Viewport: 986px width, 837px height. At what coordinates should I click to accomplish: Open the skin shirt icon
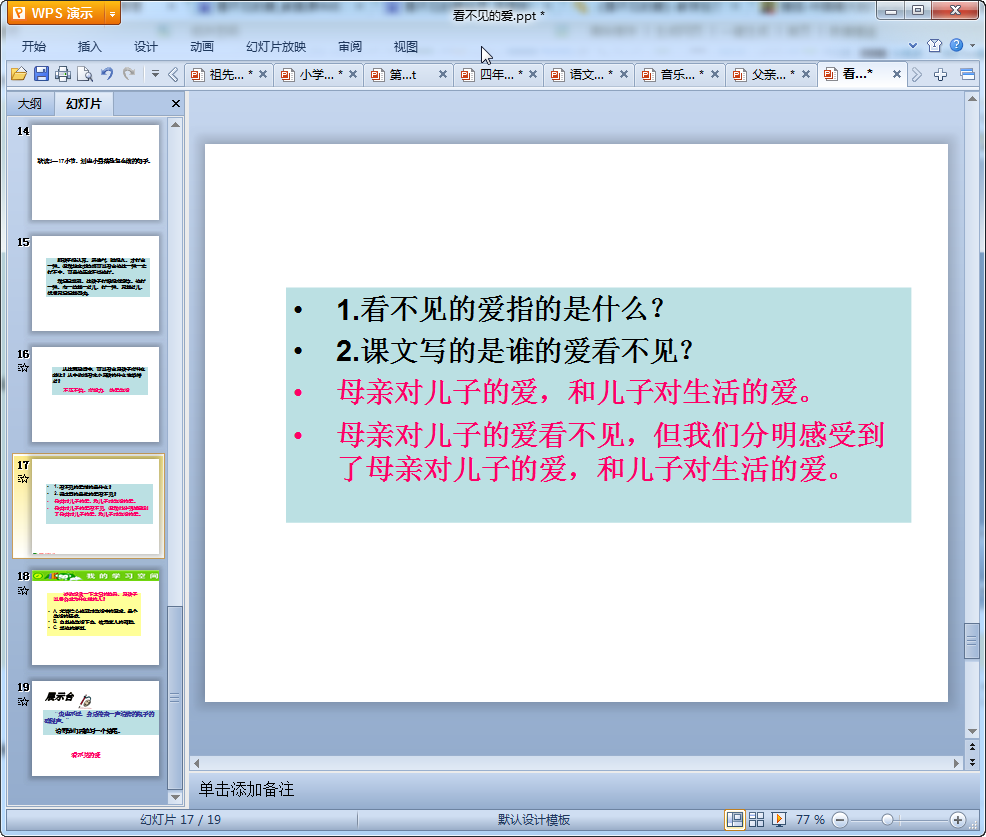point(934,46)
